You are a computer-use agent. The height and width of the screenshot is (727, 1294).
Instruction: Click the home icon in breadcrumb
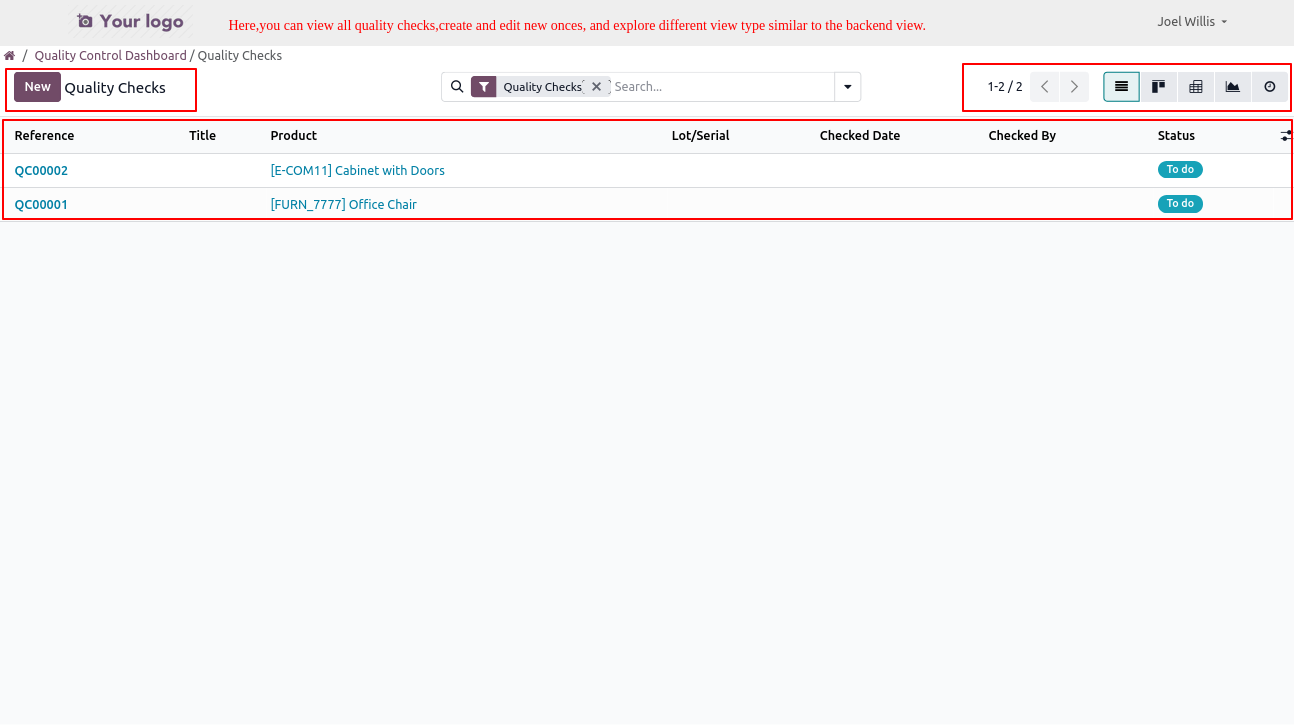[9, 56]
